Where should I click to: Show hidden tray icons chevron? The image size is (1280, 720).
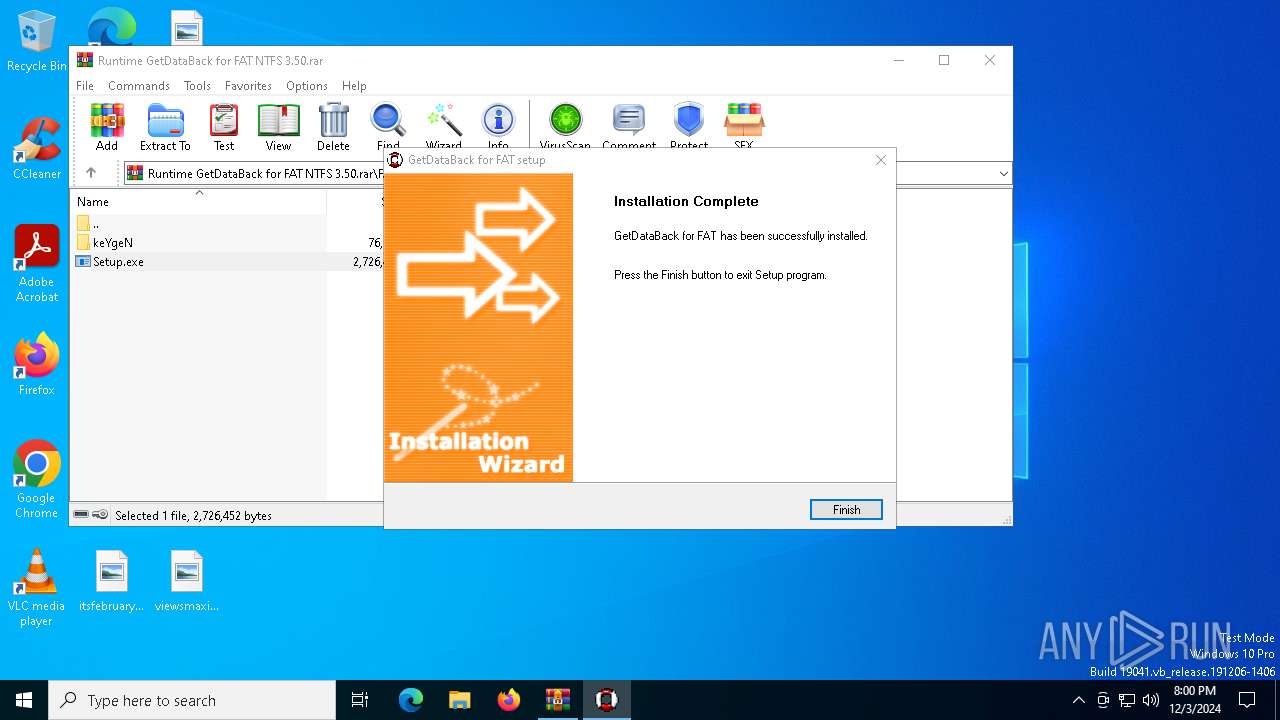(x=1078, y=700)
